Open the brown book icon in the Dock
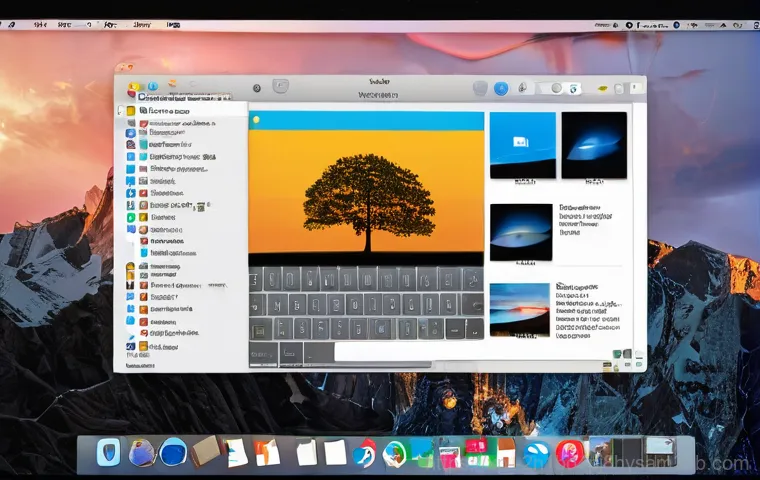Image resolution: width=760 pixels, height=480 pixels. (x=205, y=451)
